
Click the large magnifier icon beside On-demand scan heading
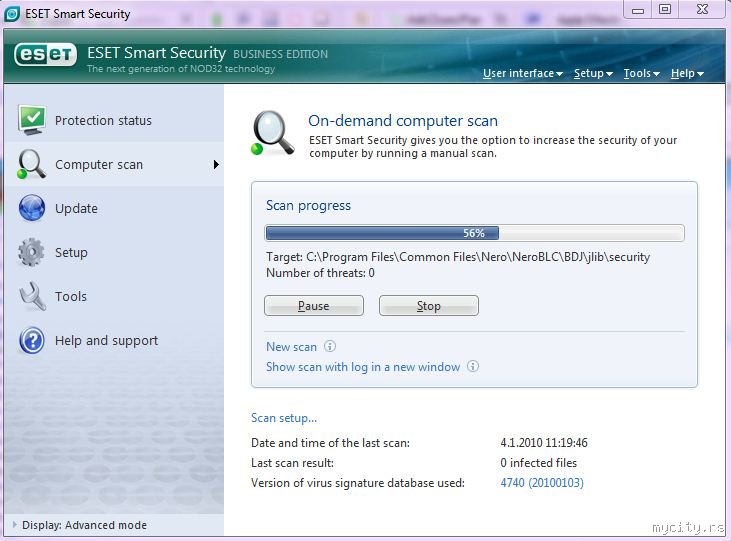[273, 133]
